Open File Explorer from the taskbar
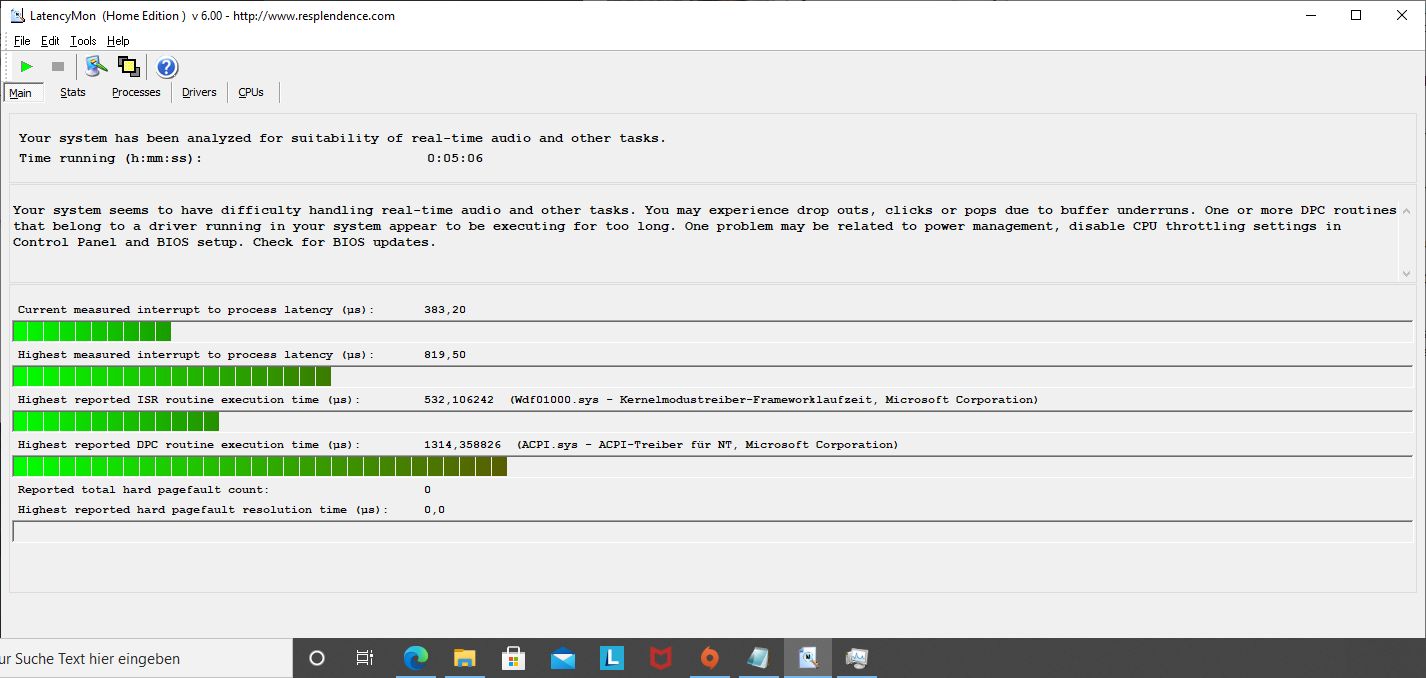 (464, 658)
